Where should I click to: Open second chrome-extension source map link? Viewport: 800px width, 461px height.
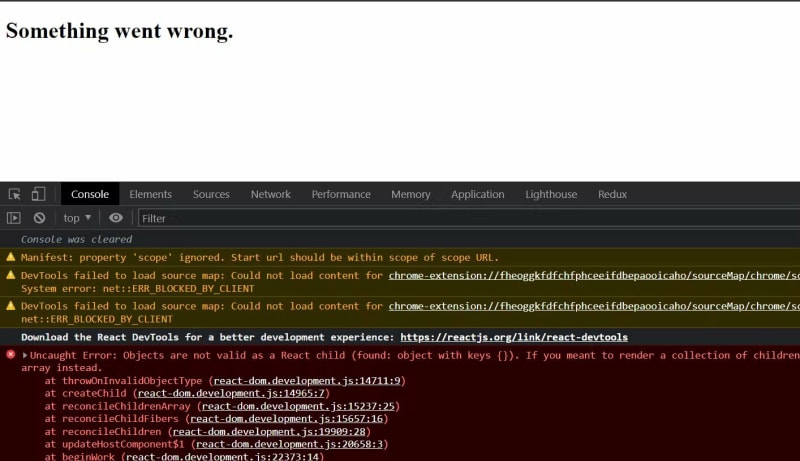[594, 306]
